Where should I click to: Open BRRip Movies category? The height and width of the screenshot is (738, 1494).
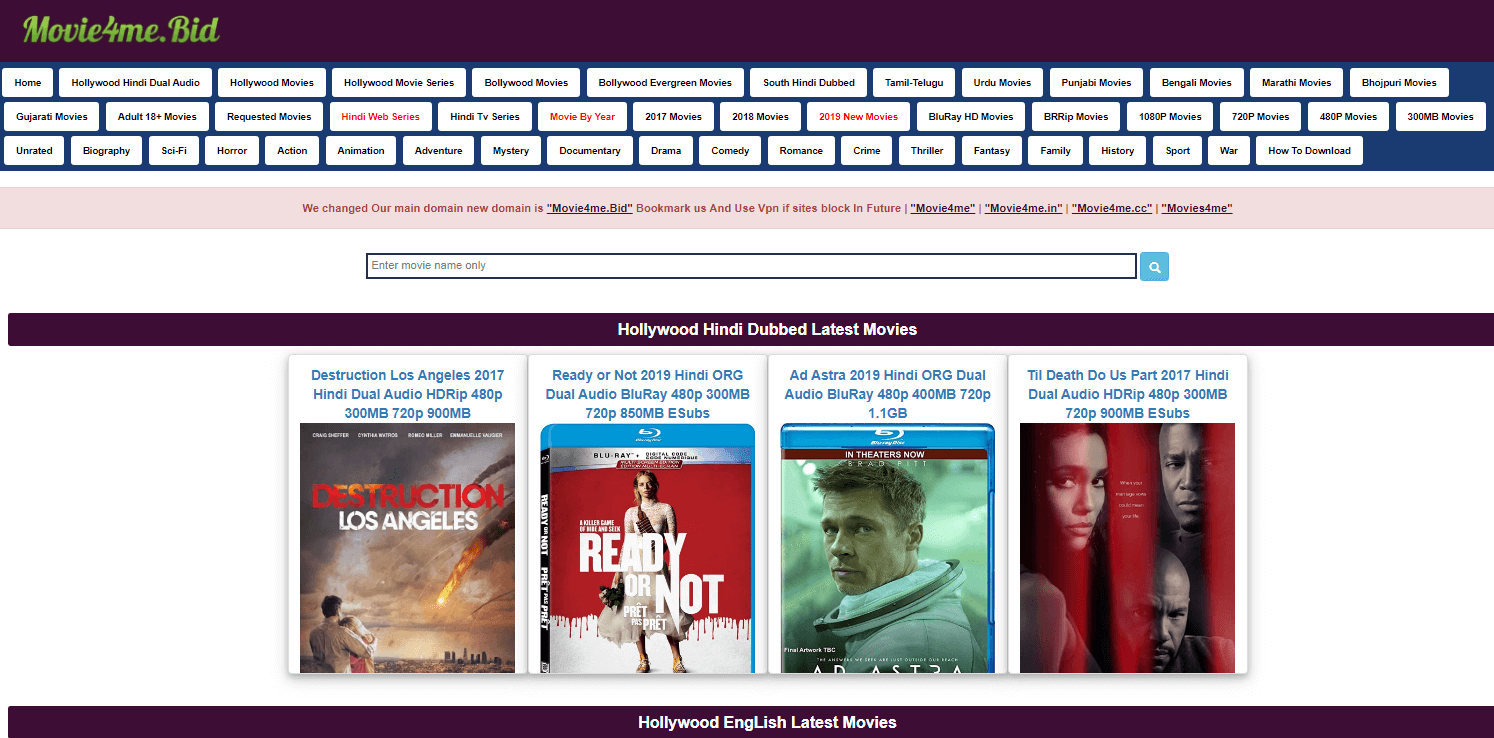pyautogui.click(x=1076, y=117)
